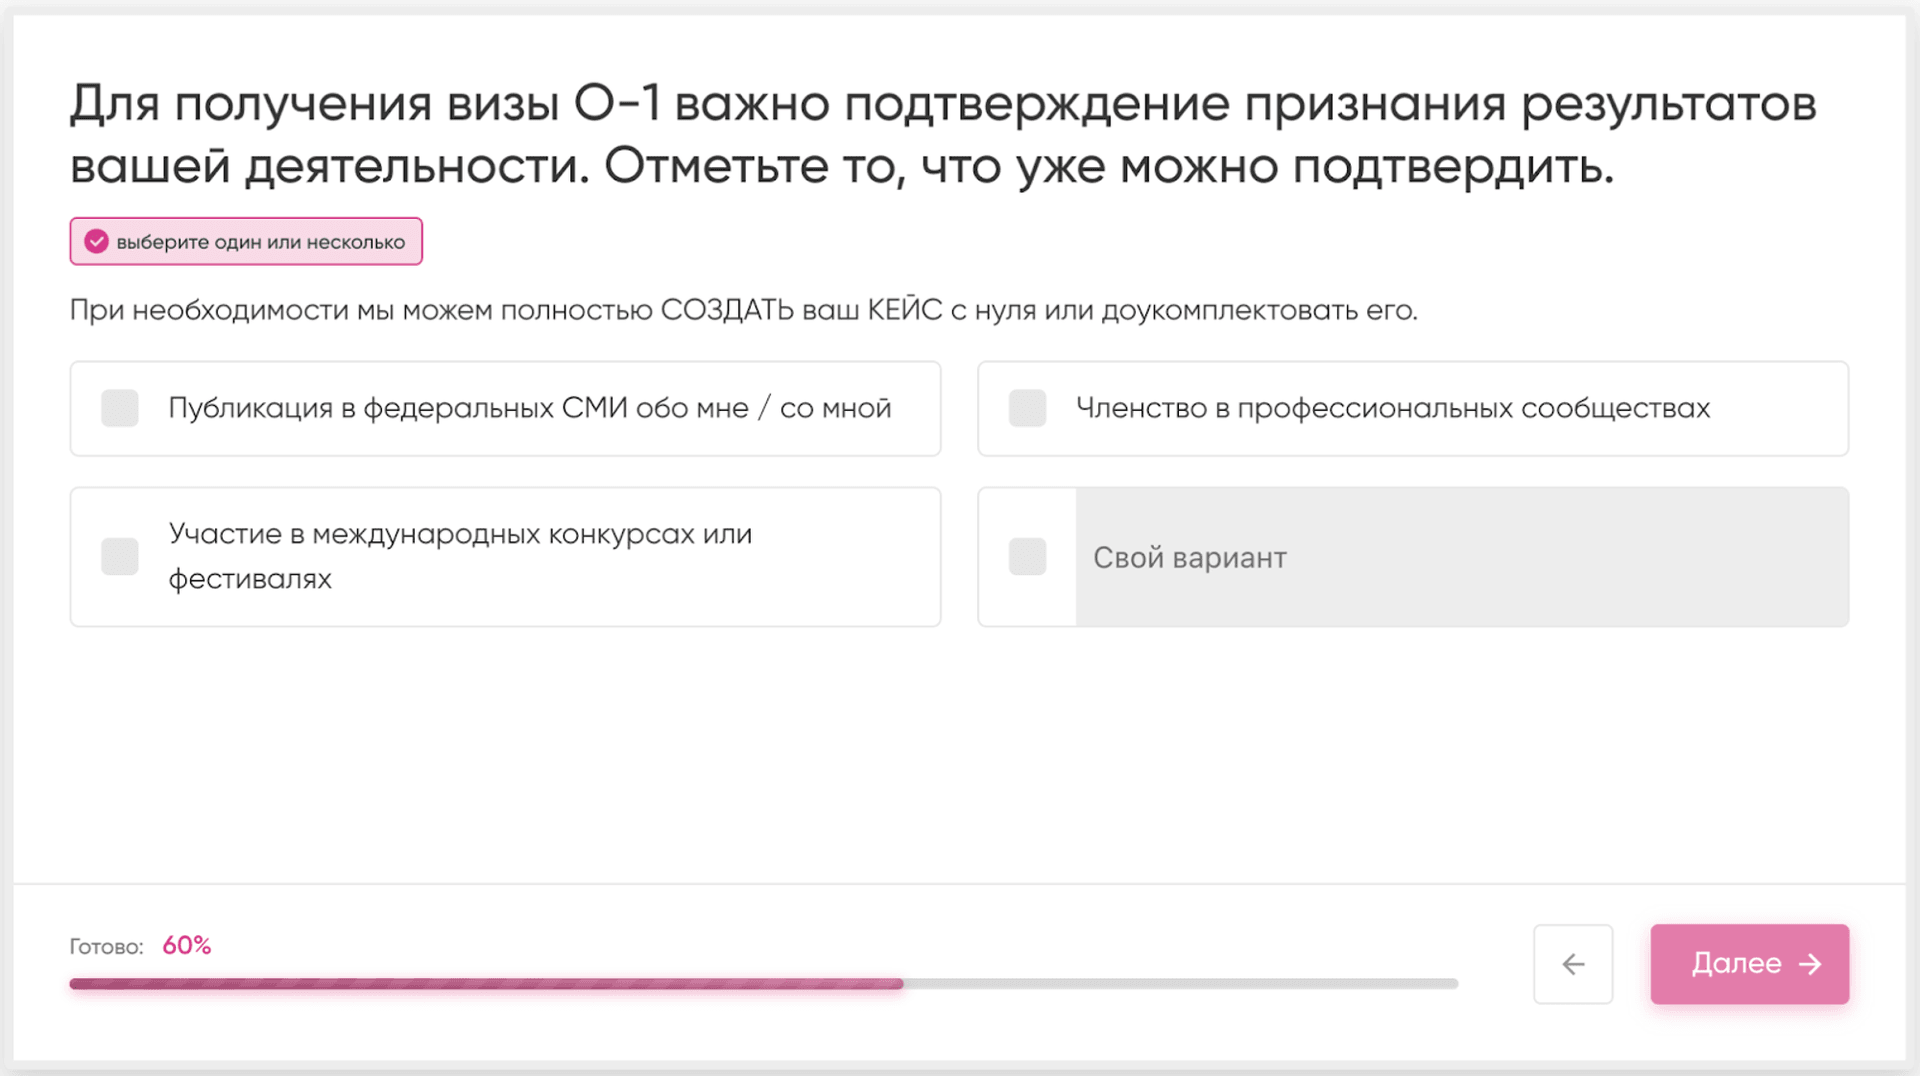Tick the professional communities membership checkbox

(1027, 408)
